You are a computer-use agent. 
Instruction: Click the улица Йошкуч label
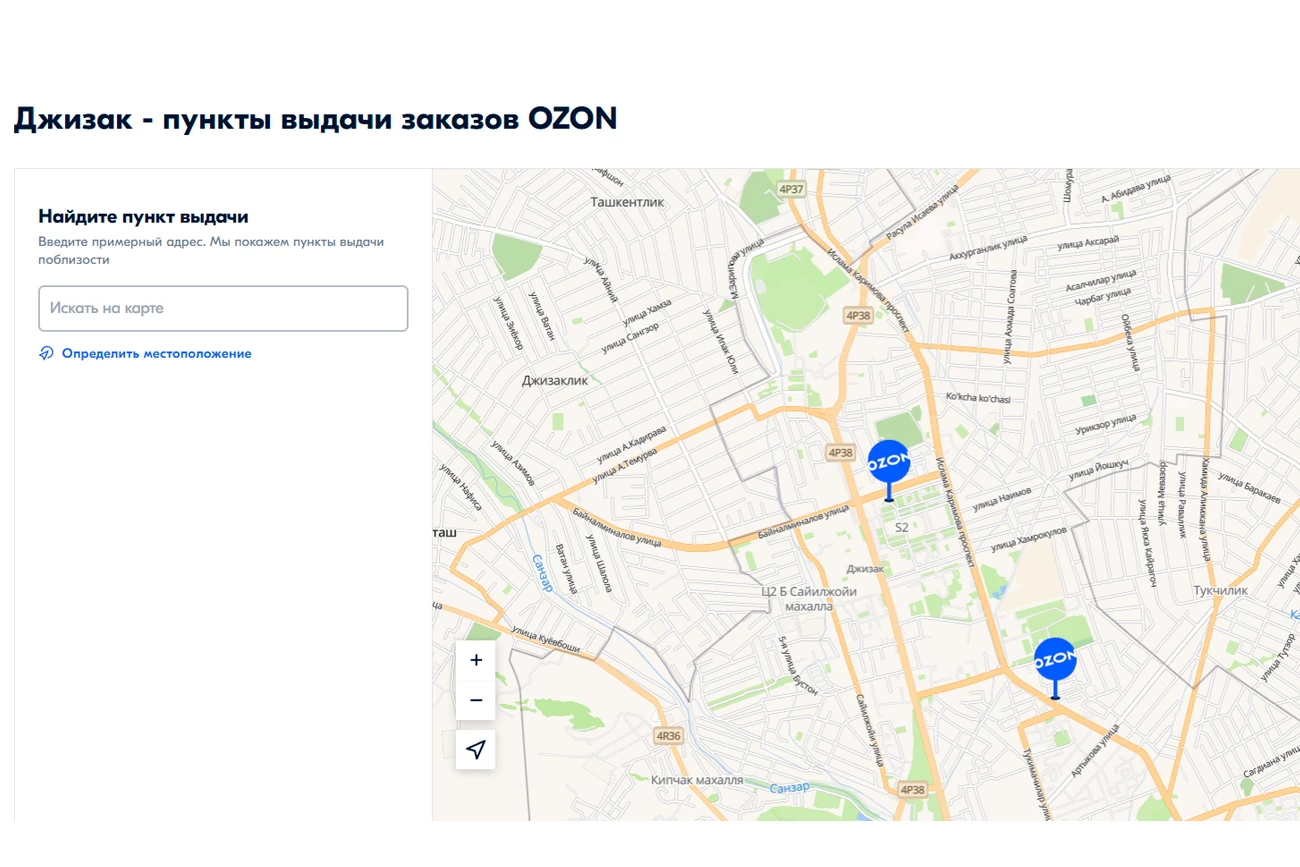point(1098,469)
